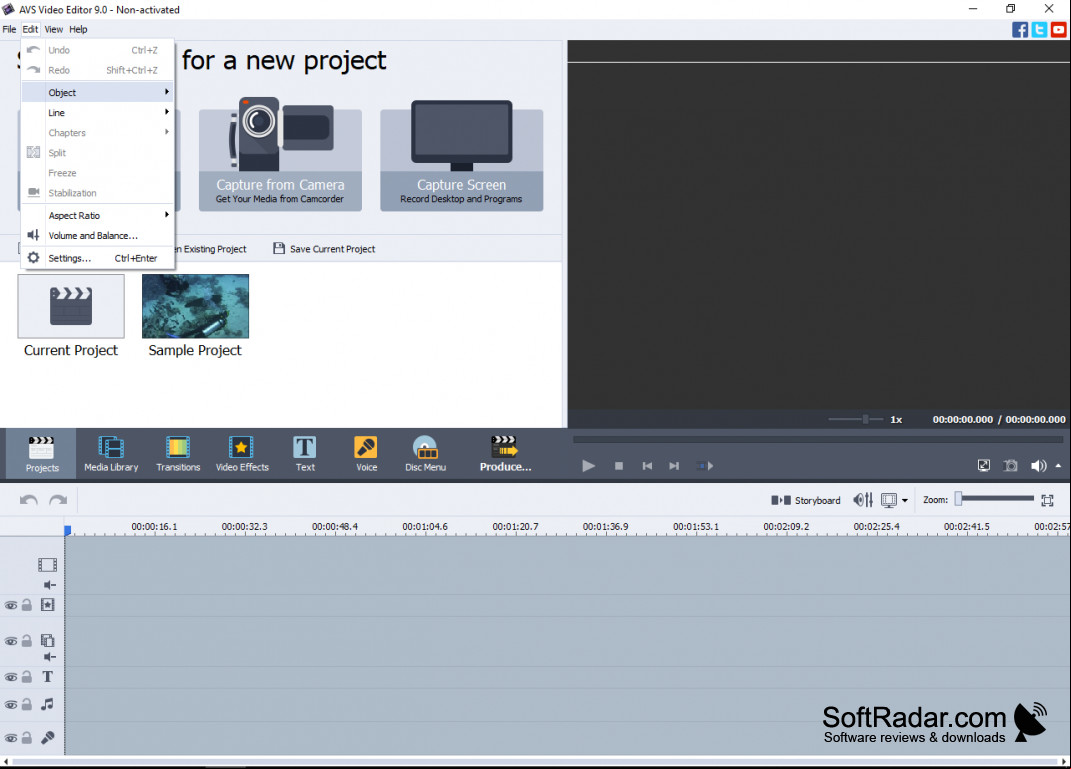Open the Sample Project thumbnail
1071x769 pixels.
195,307
